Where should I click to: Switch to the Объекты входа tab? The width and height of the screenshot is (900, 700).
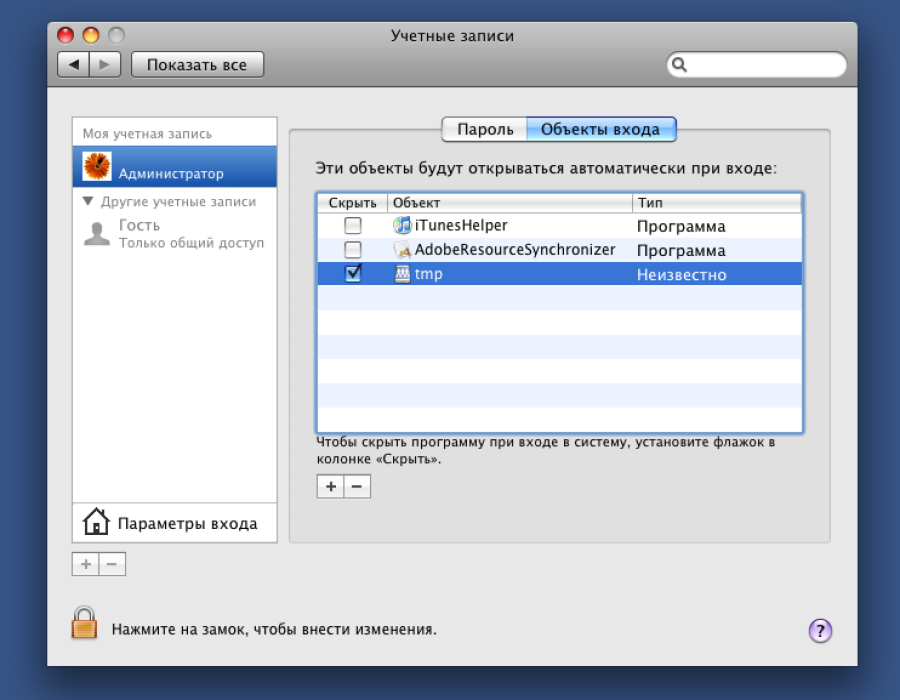click(600, 129)
